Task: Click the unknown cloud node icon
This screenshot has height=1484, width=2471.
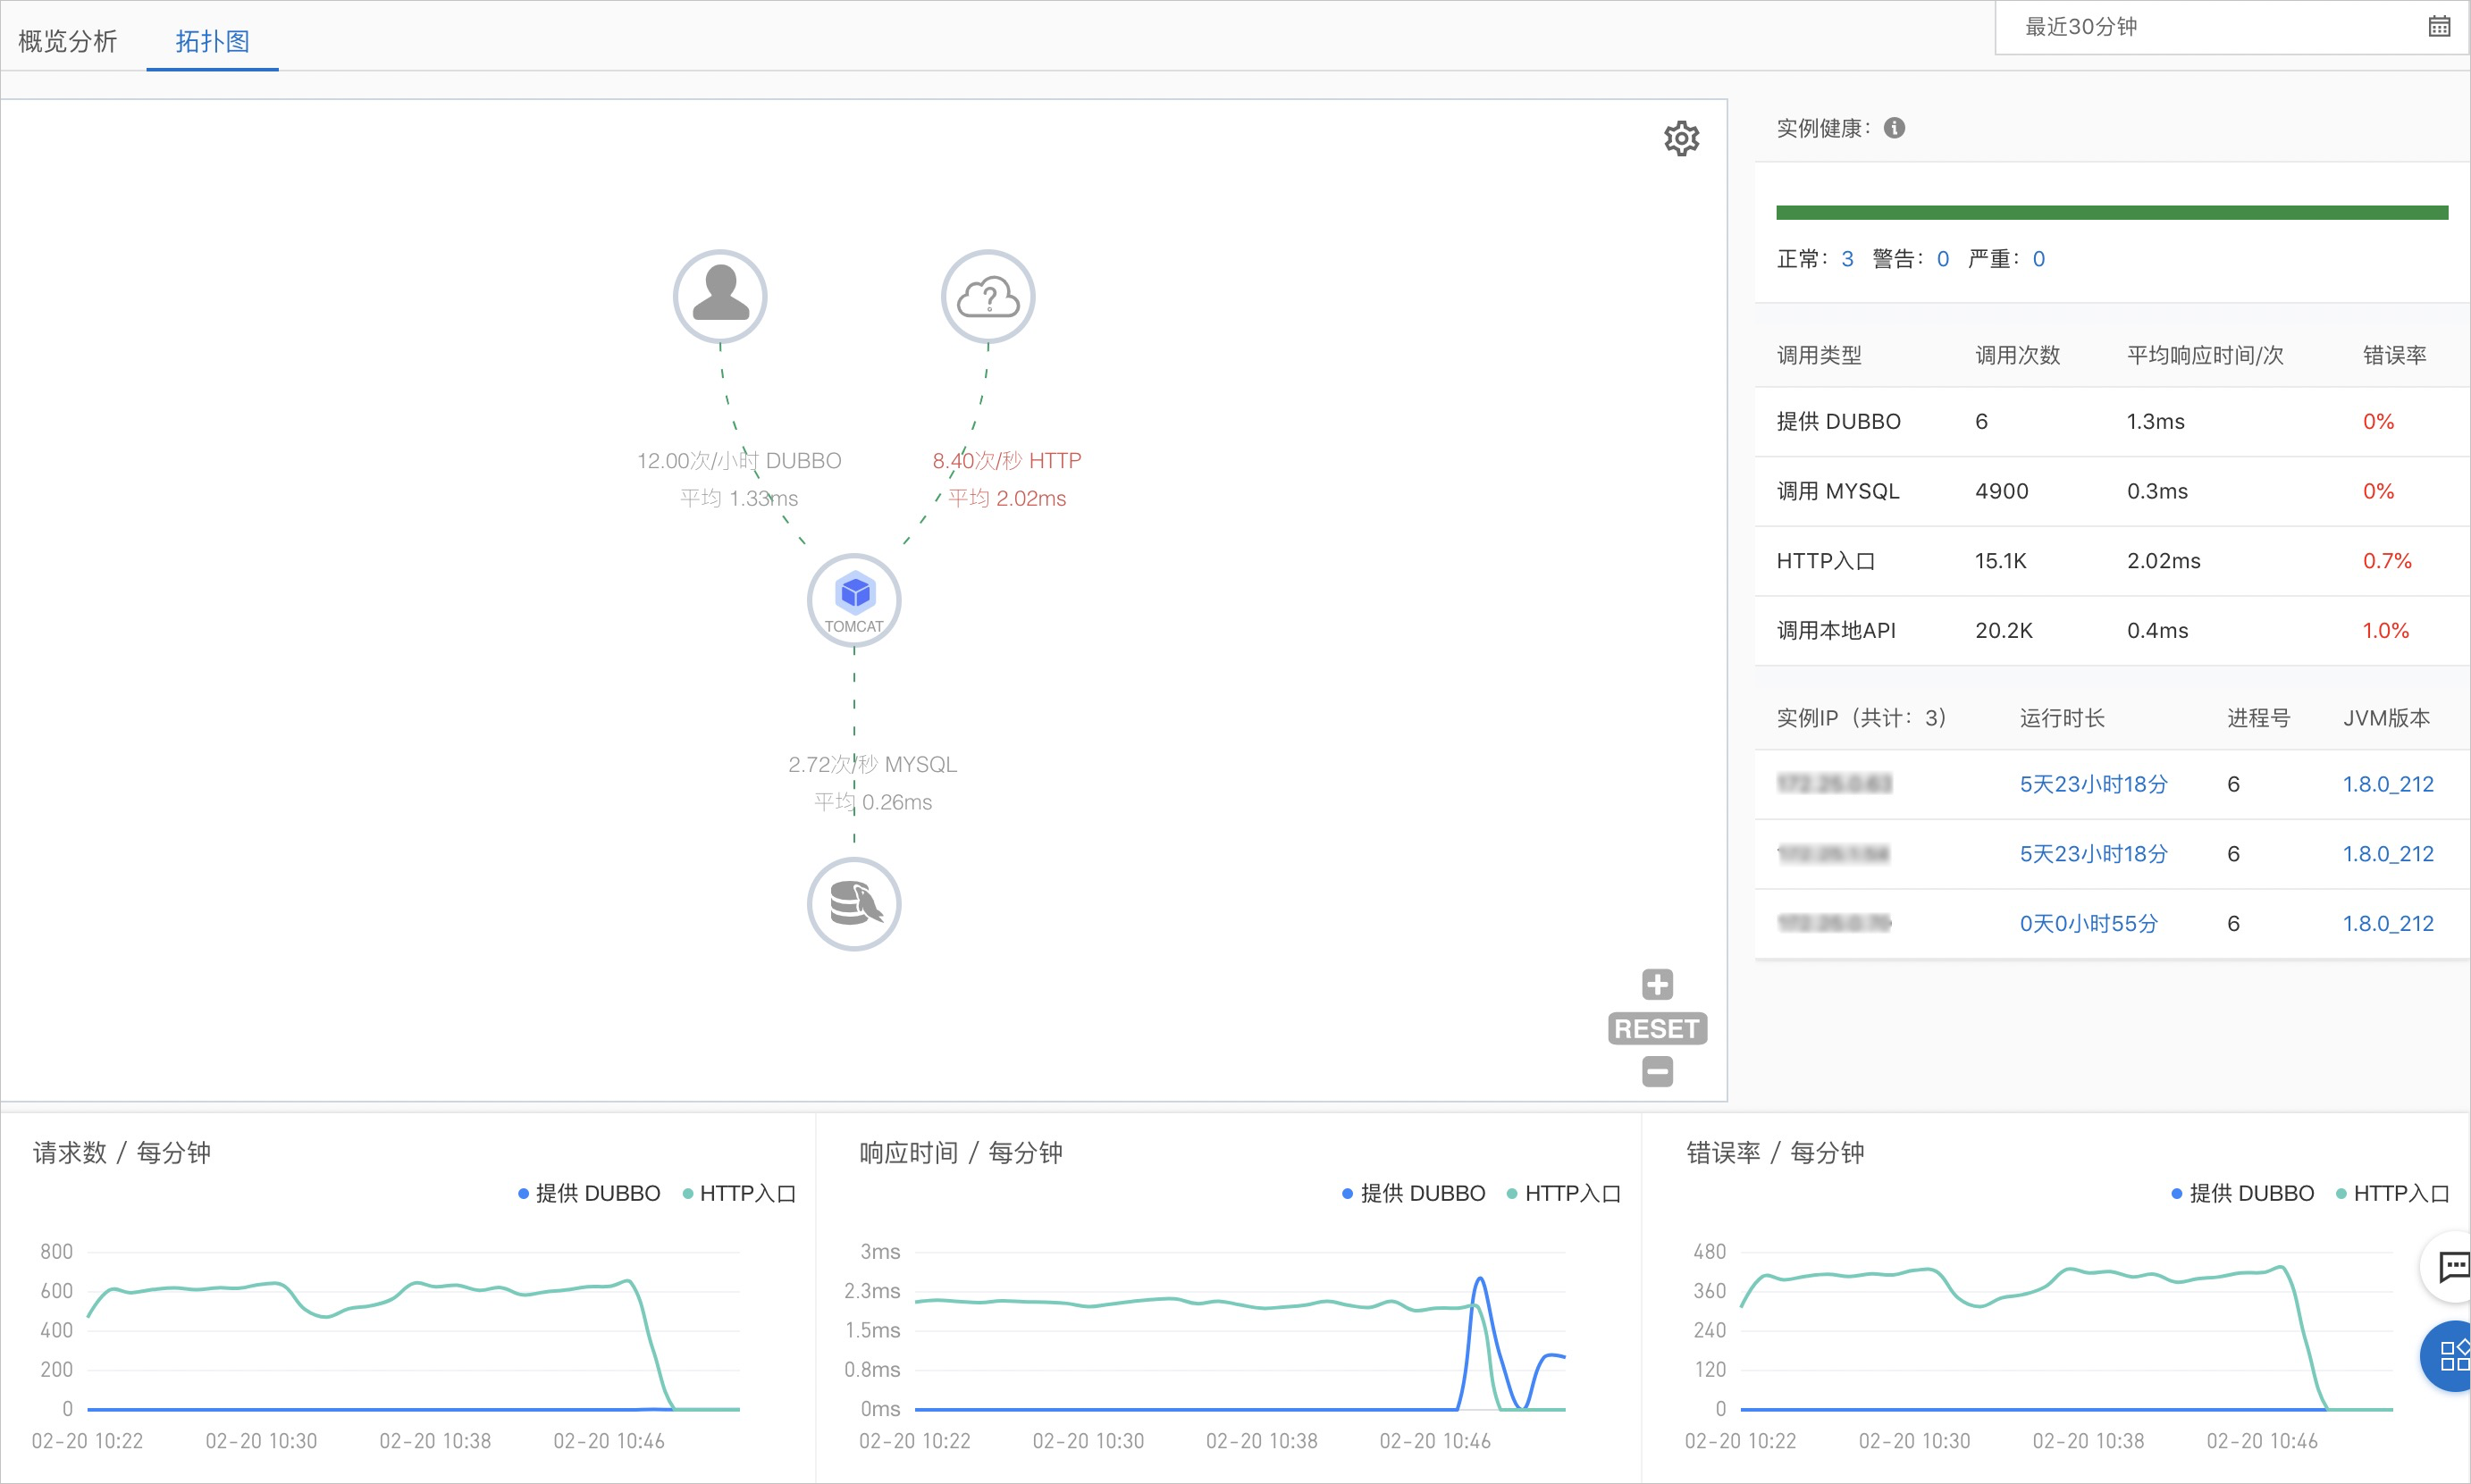Action: pos(988,296)
